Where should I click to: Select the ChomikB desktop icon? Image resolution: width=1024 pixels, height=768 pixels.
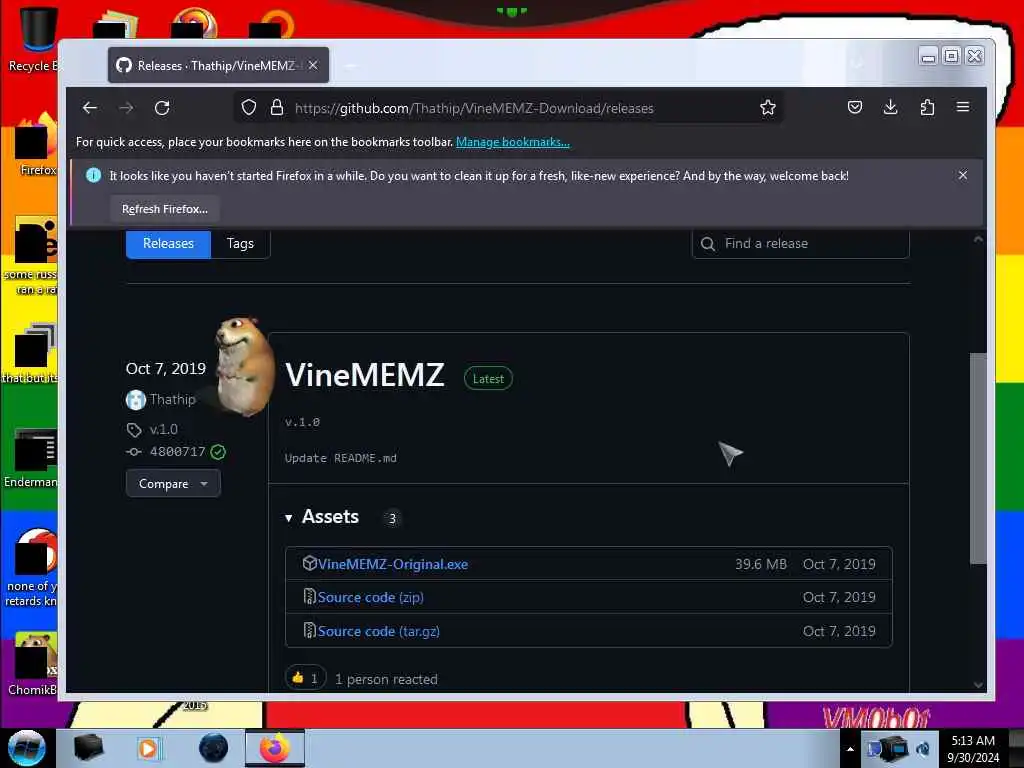(x=33, y=664)
